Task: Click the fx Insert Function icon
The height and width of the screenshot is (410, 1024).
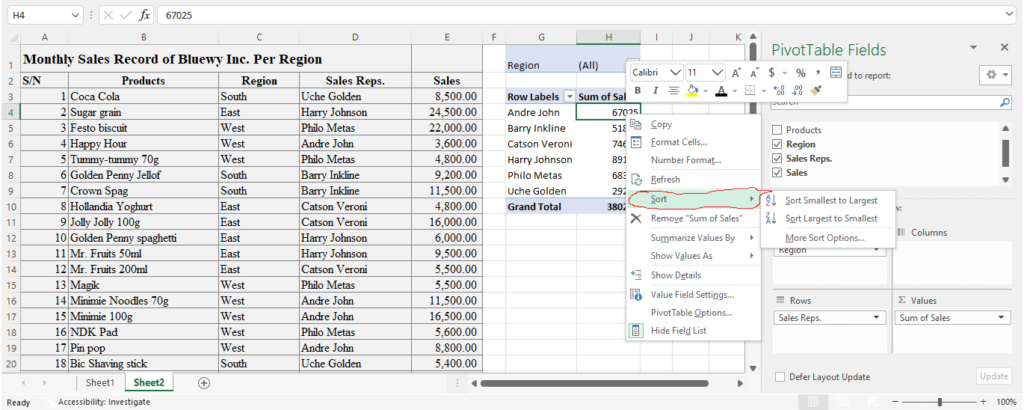Action: (144, 14)
